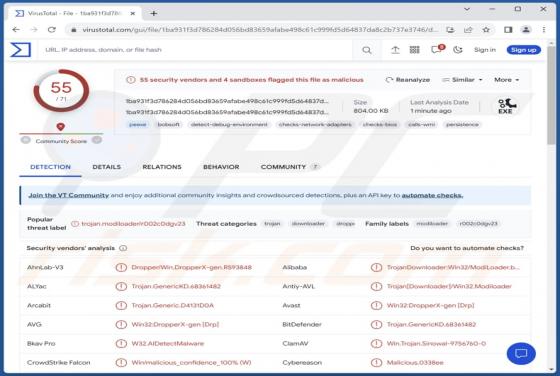This screenshot has height=376, width=560.
Task: Click the upload file icon
Action: coord(395,50)
